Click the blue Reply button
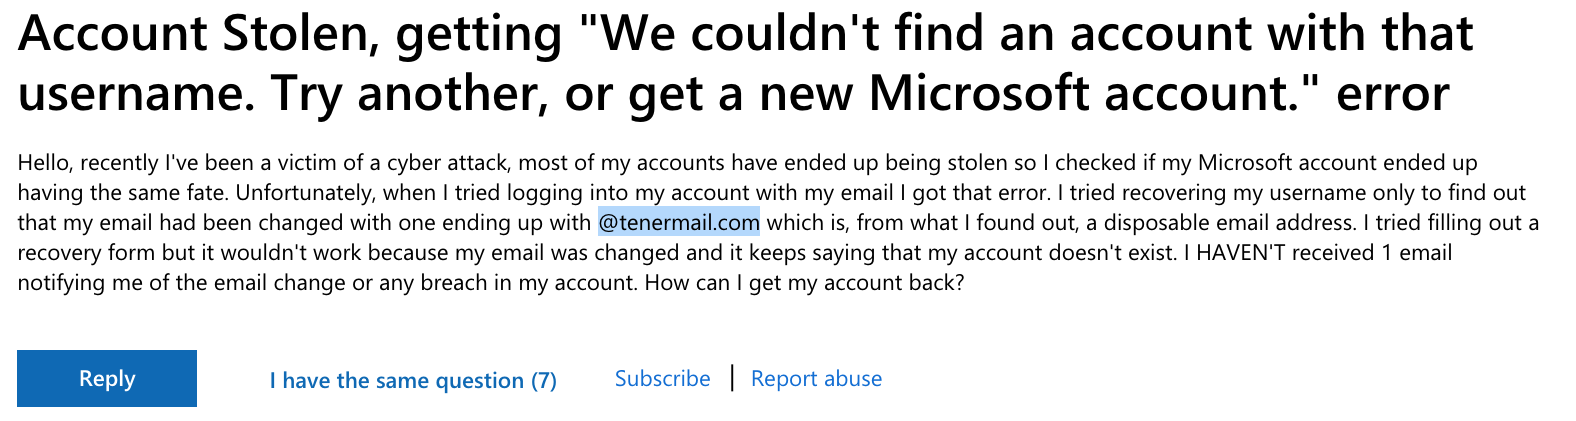1576x421 pixels. pos(107,378)
